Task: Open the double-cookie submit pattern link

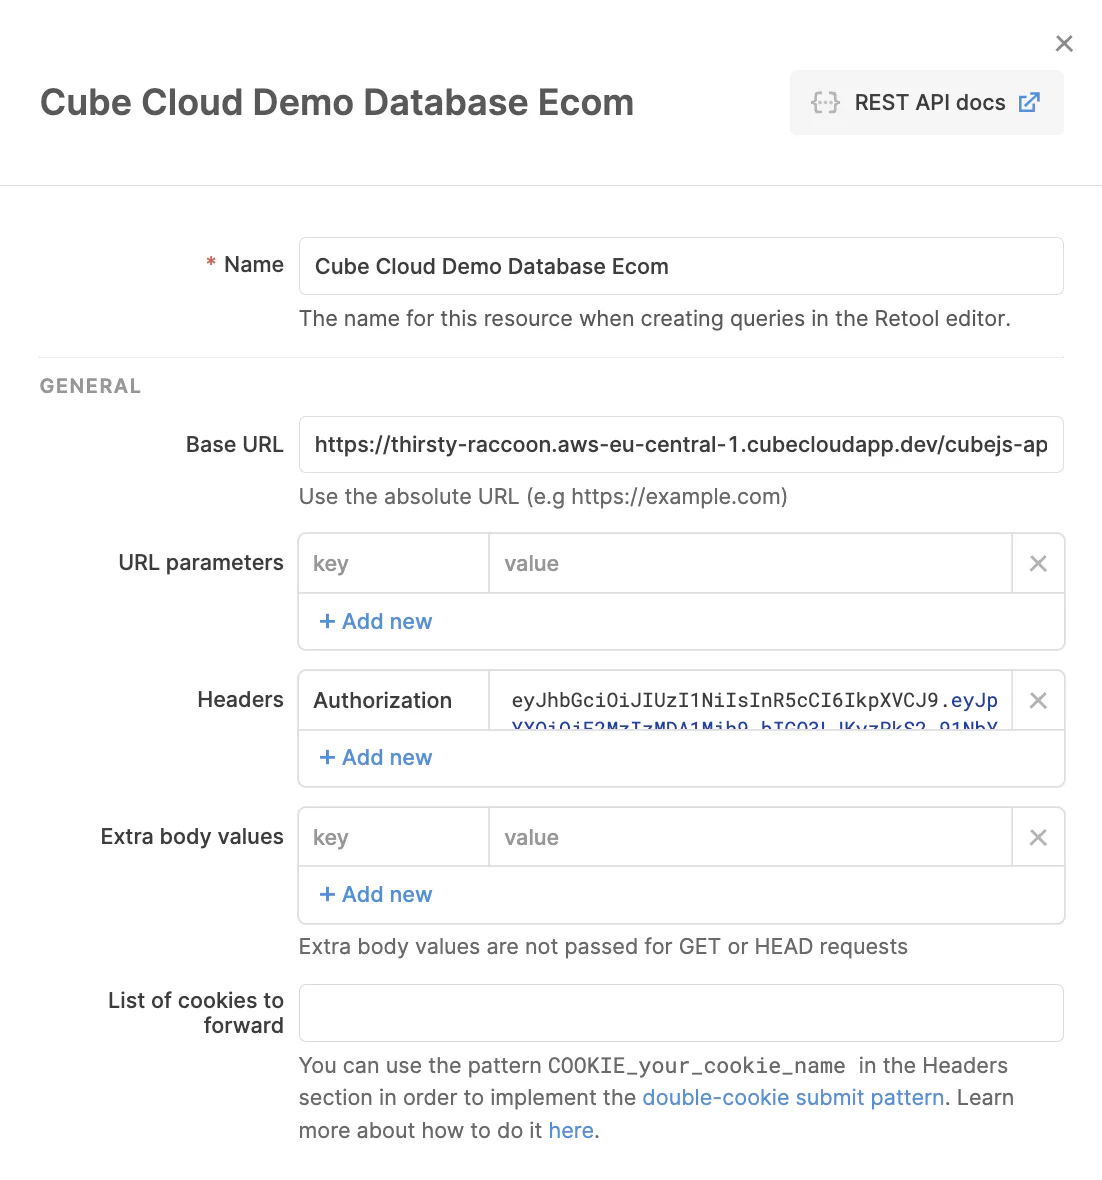Action: pos(793,1098)
